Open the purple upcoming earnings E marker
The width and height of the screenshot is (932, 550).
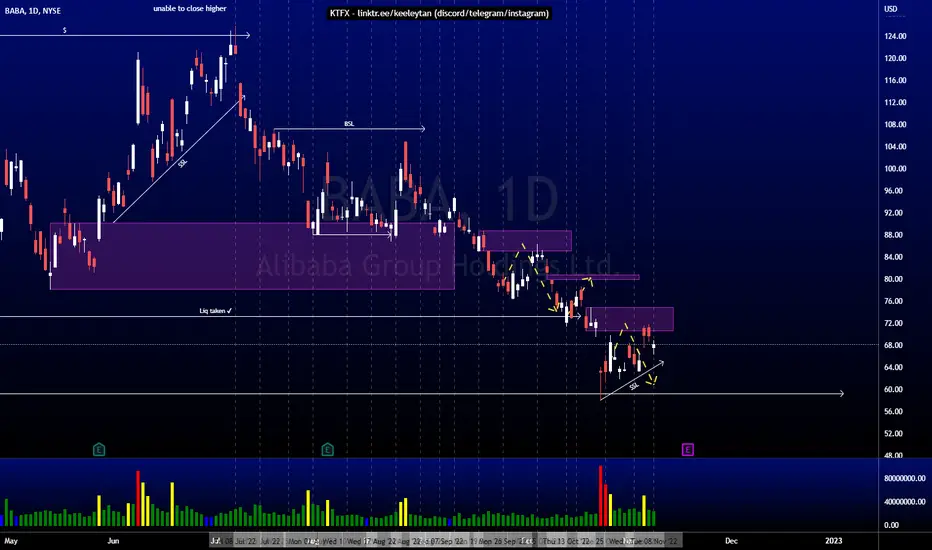coord(687,450)
